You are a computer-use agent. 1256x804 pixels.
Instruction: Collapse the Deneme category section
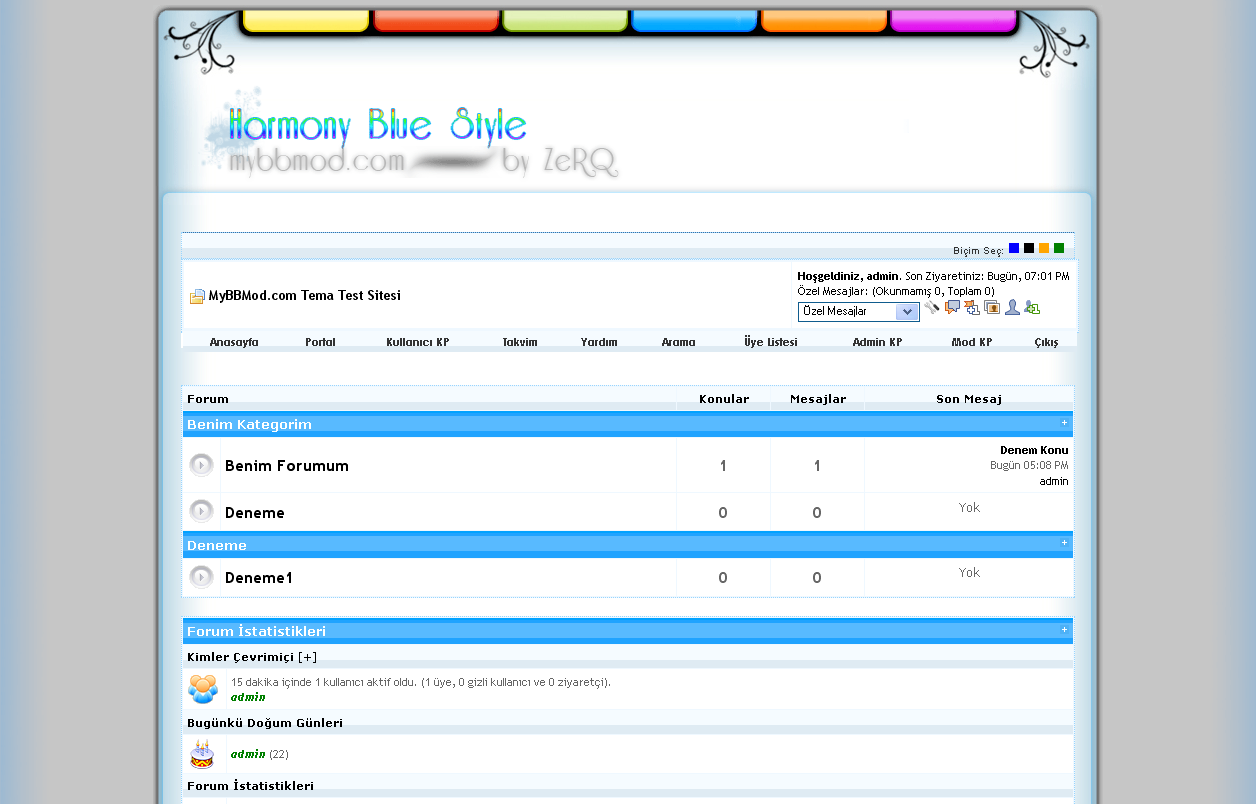click(x=1064, y=543)
